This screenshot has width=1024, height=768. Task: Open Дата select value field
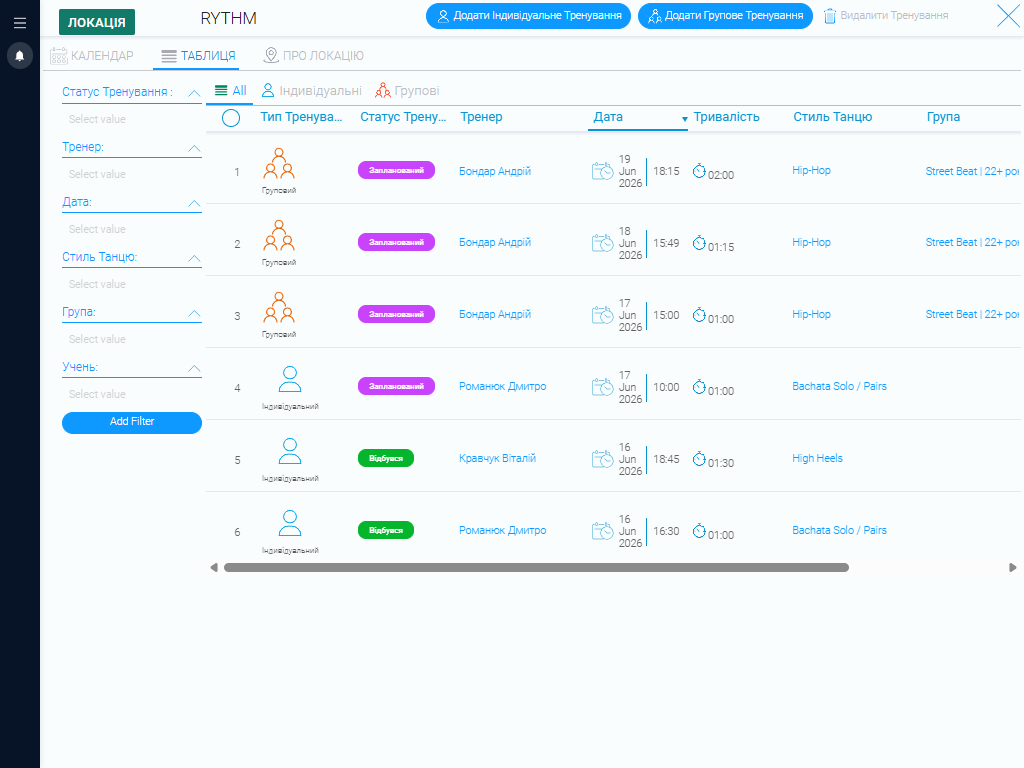(x=132, y=229)
